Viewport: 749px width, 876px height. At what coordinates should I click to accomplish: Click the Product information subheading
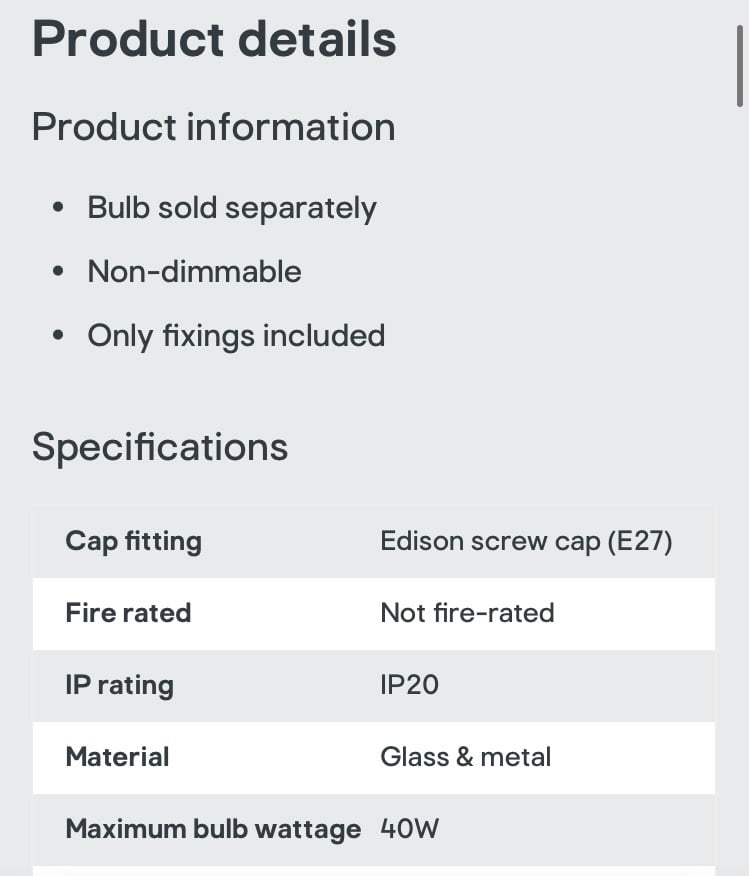(x=213, y=127)
